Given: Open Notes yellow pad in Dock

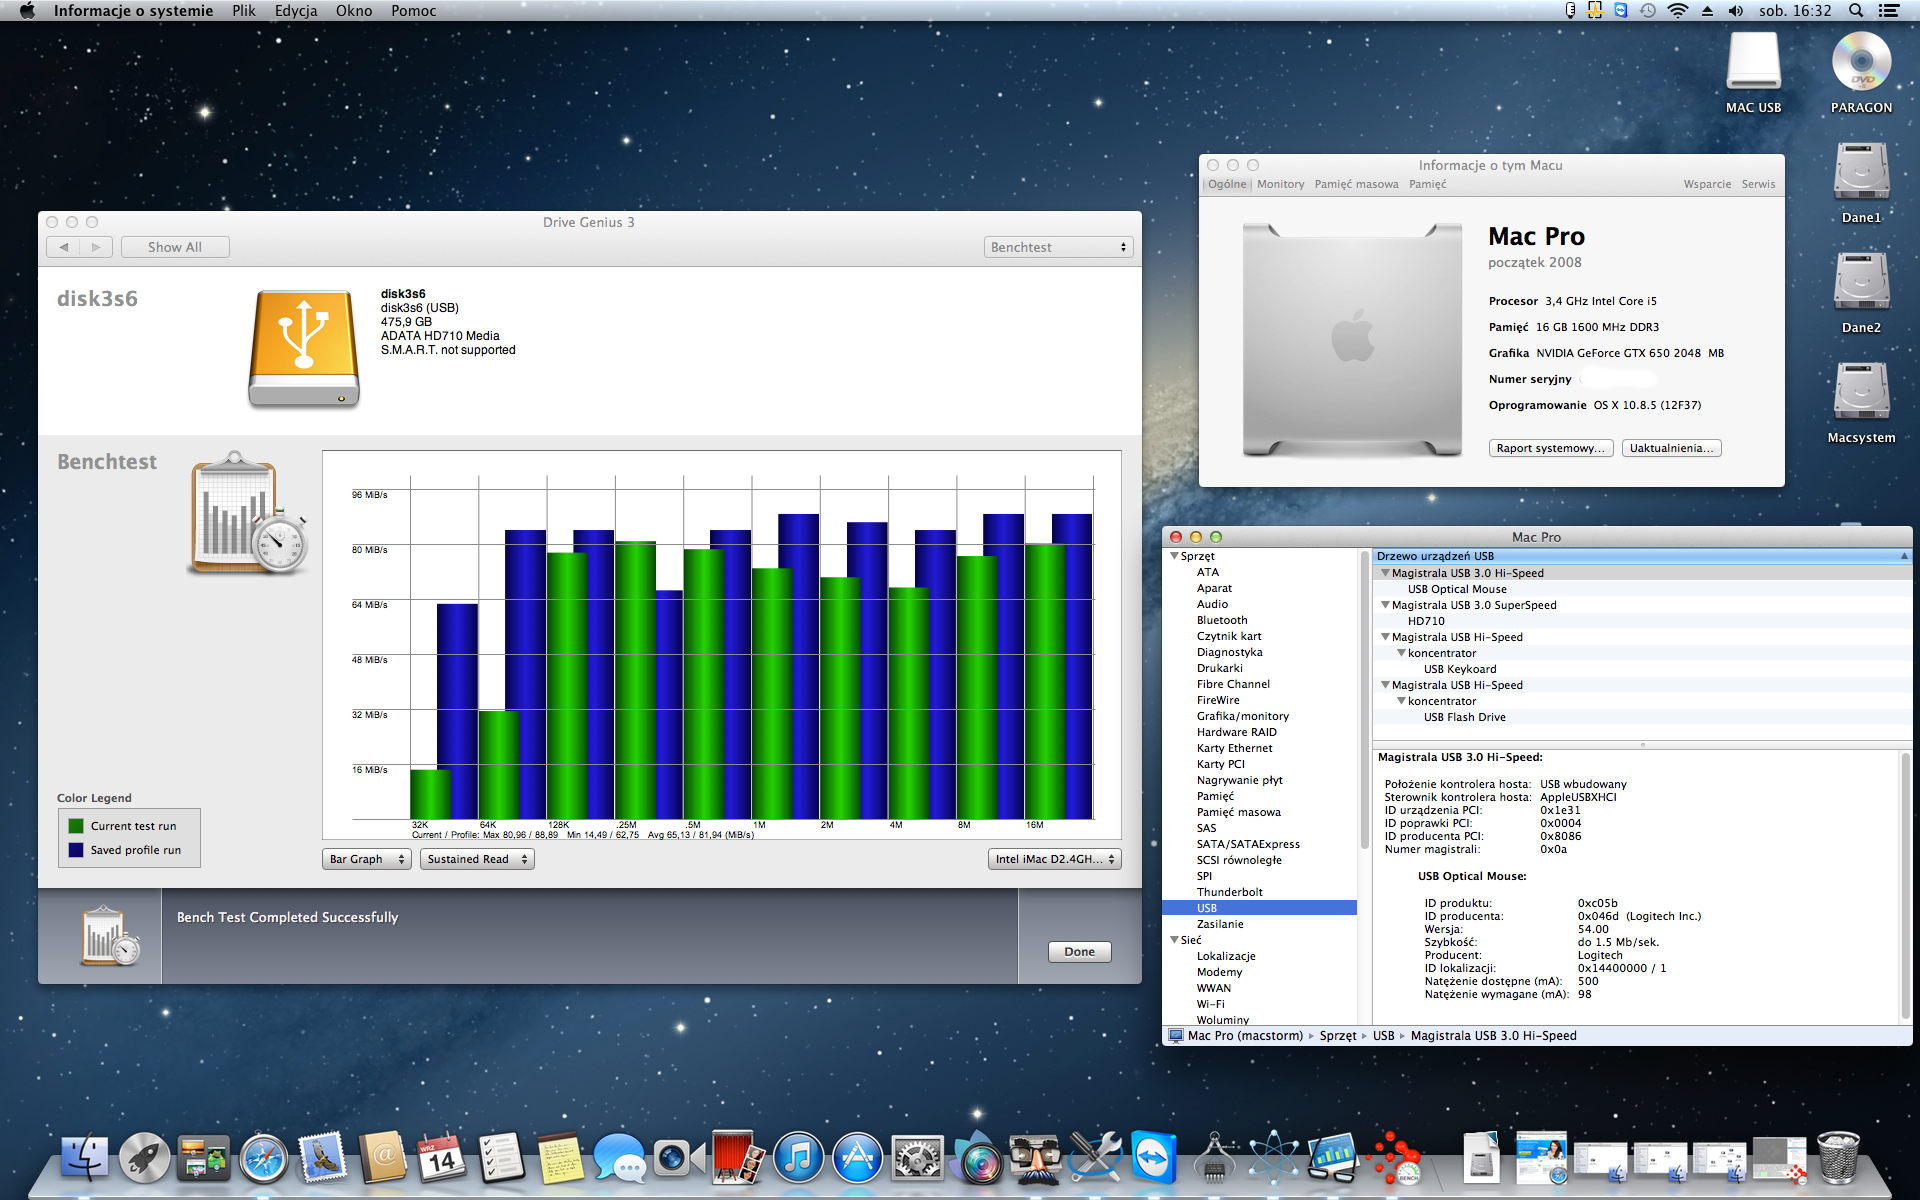Looking at the screenshot, I should tap(560, 1158).
